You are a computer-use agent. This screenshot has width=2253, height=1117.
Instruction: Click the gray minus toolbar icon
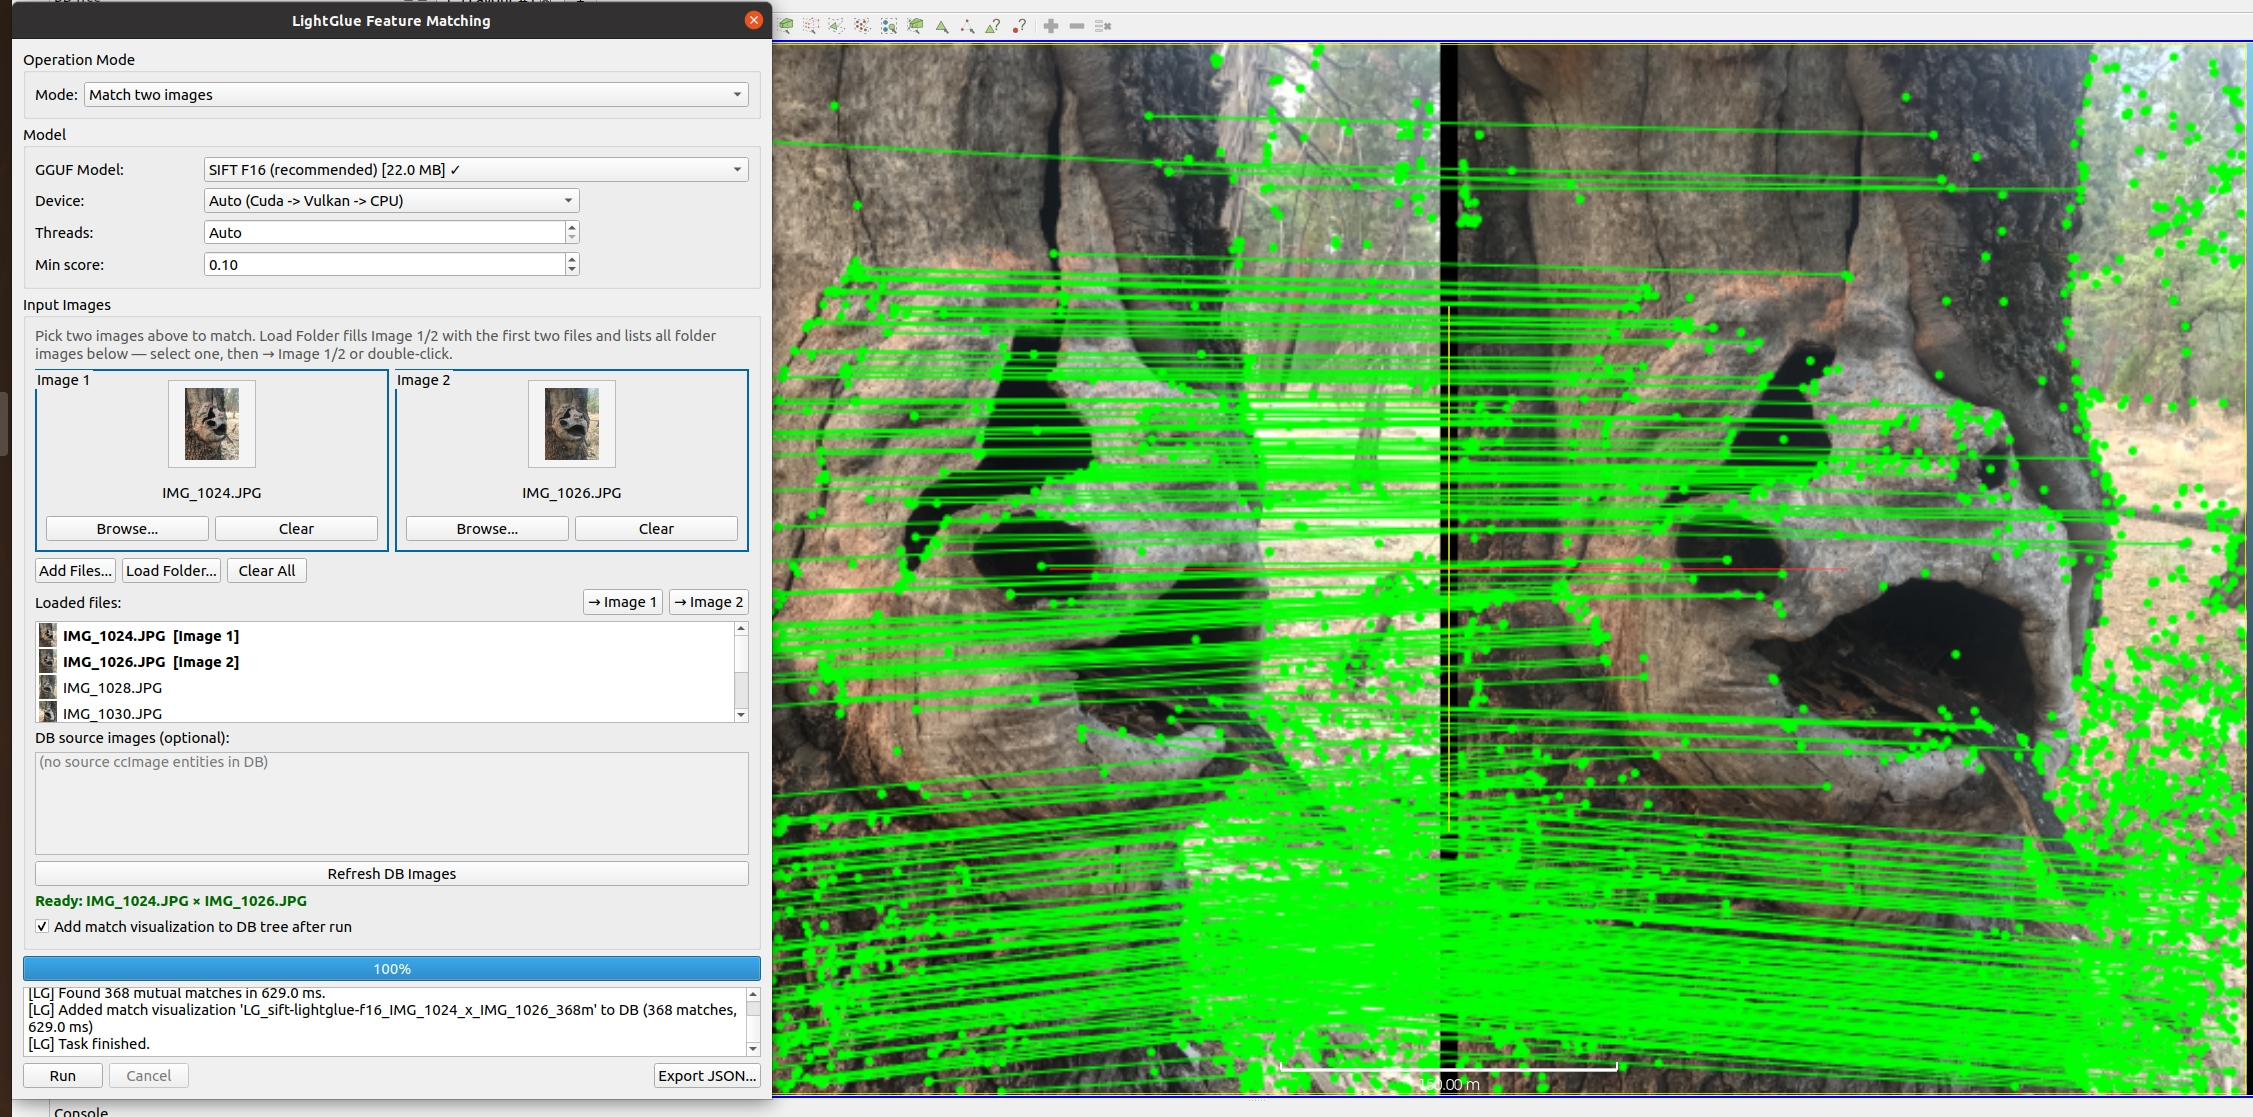(x=1077, y=26)
